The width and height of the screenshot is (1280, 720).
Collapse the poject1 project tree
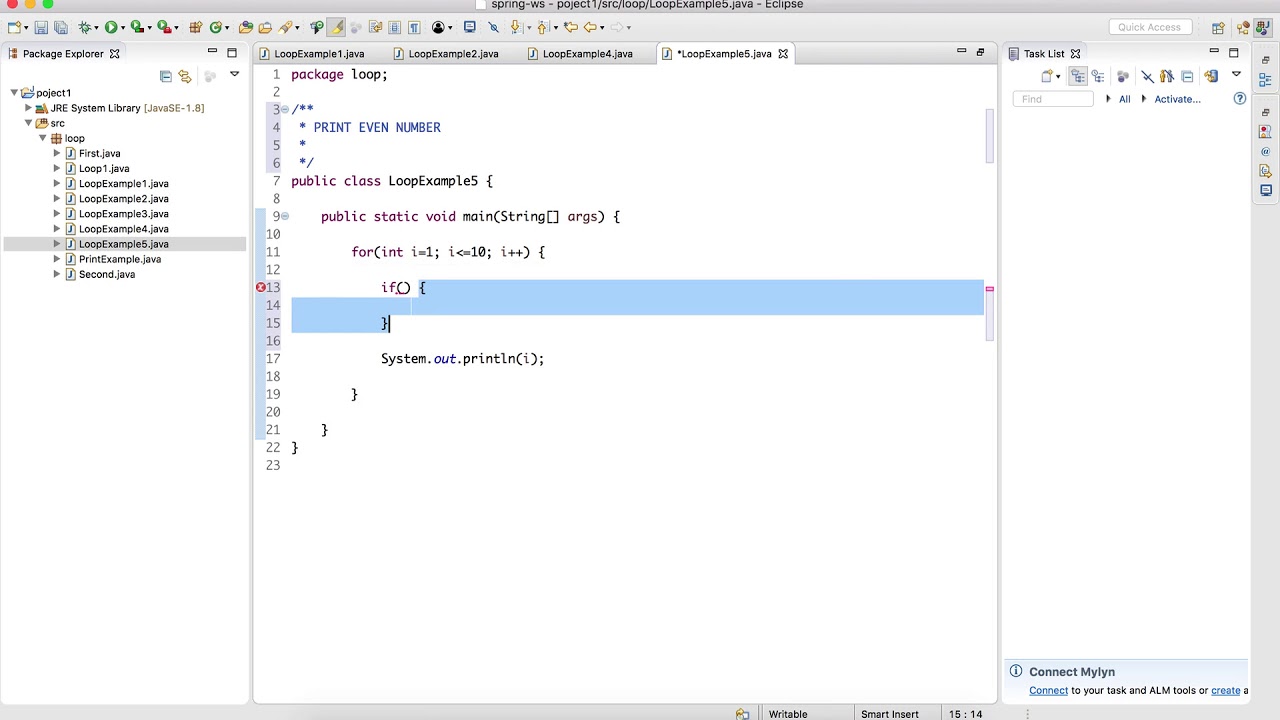(14, 93)
